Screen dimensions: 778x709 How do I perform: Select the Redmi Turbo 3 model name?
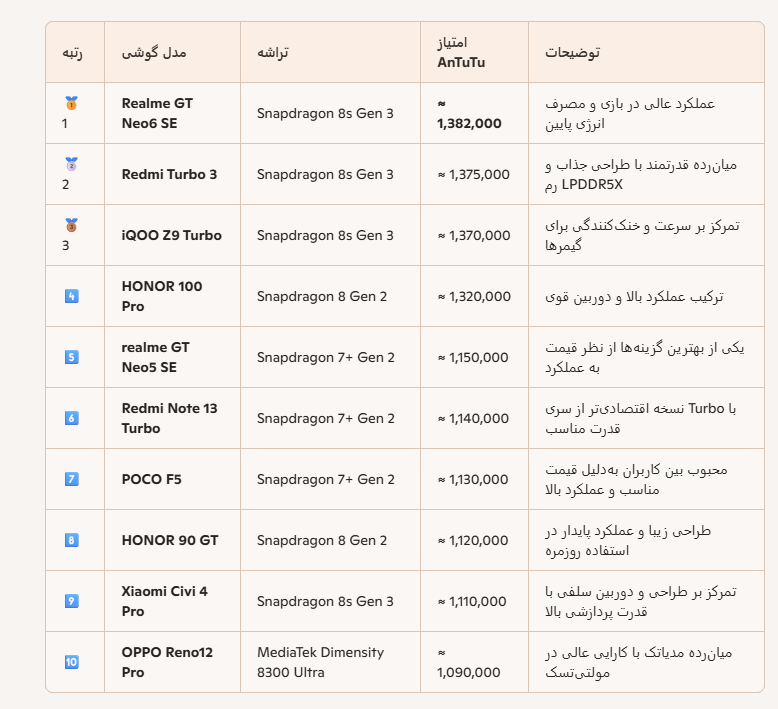169,175
